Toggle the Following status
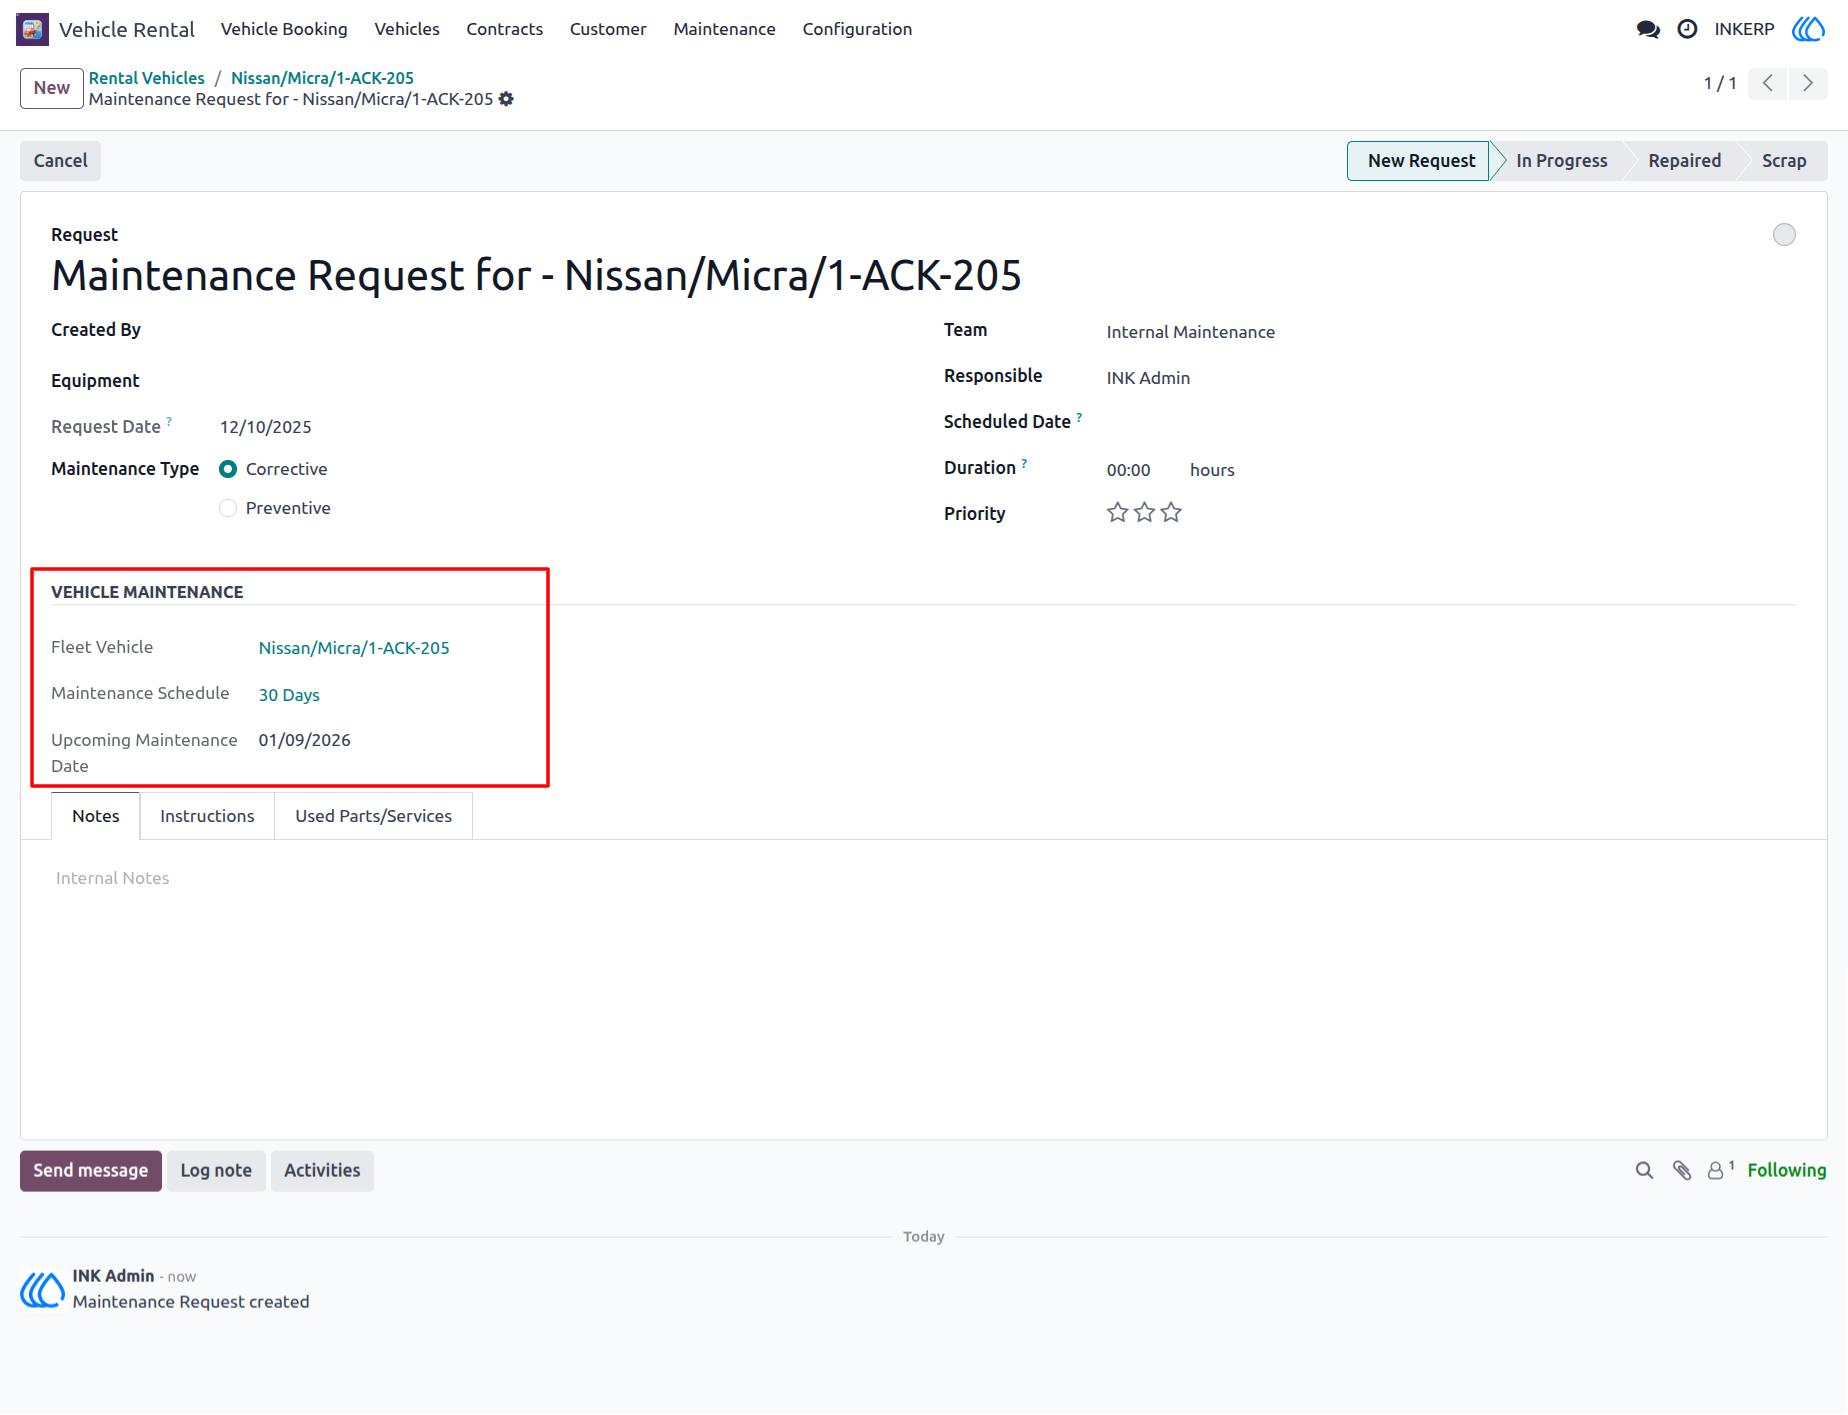Screen dimensions: 1848x1415 click(x=1786, y=1170)
